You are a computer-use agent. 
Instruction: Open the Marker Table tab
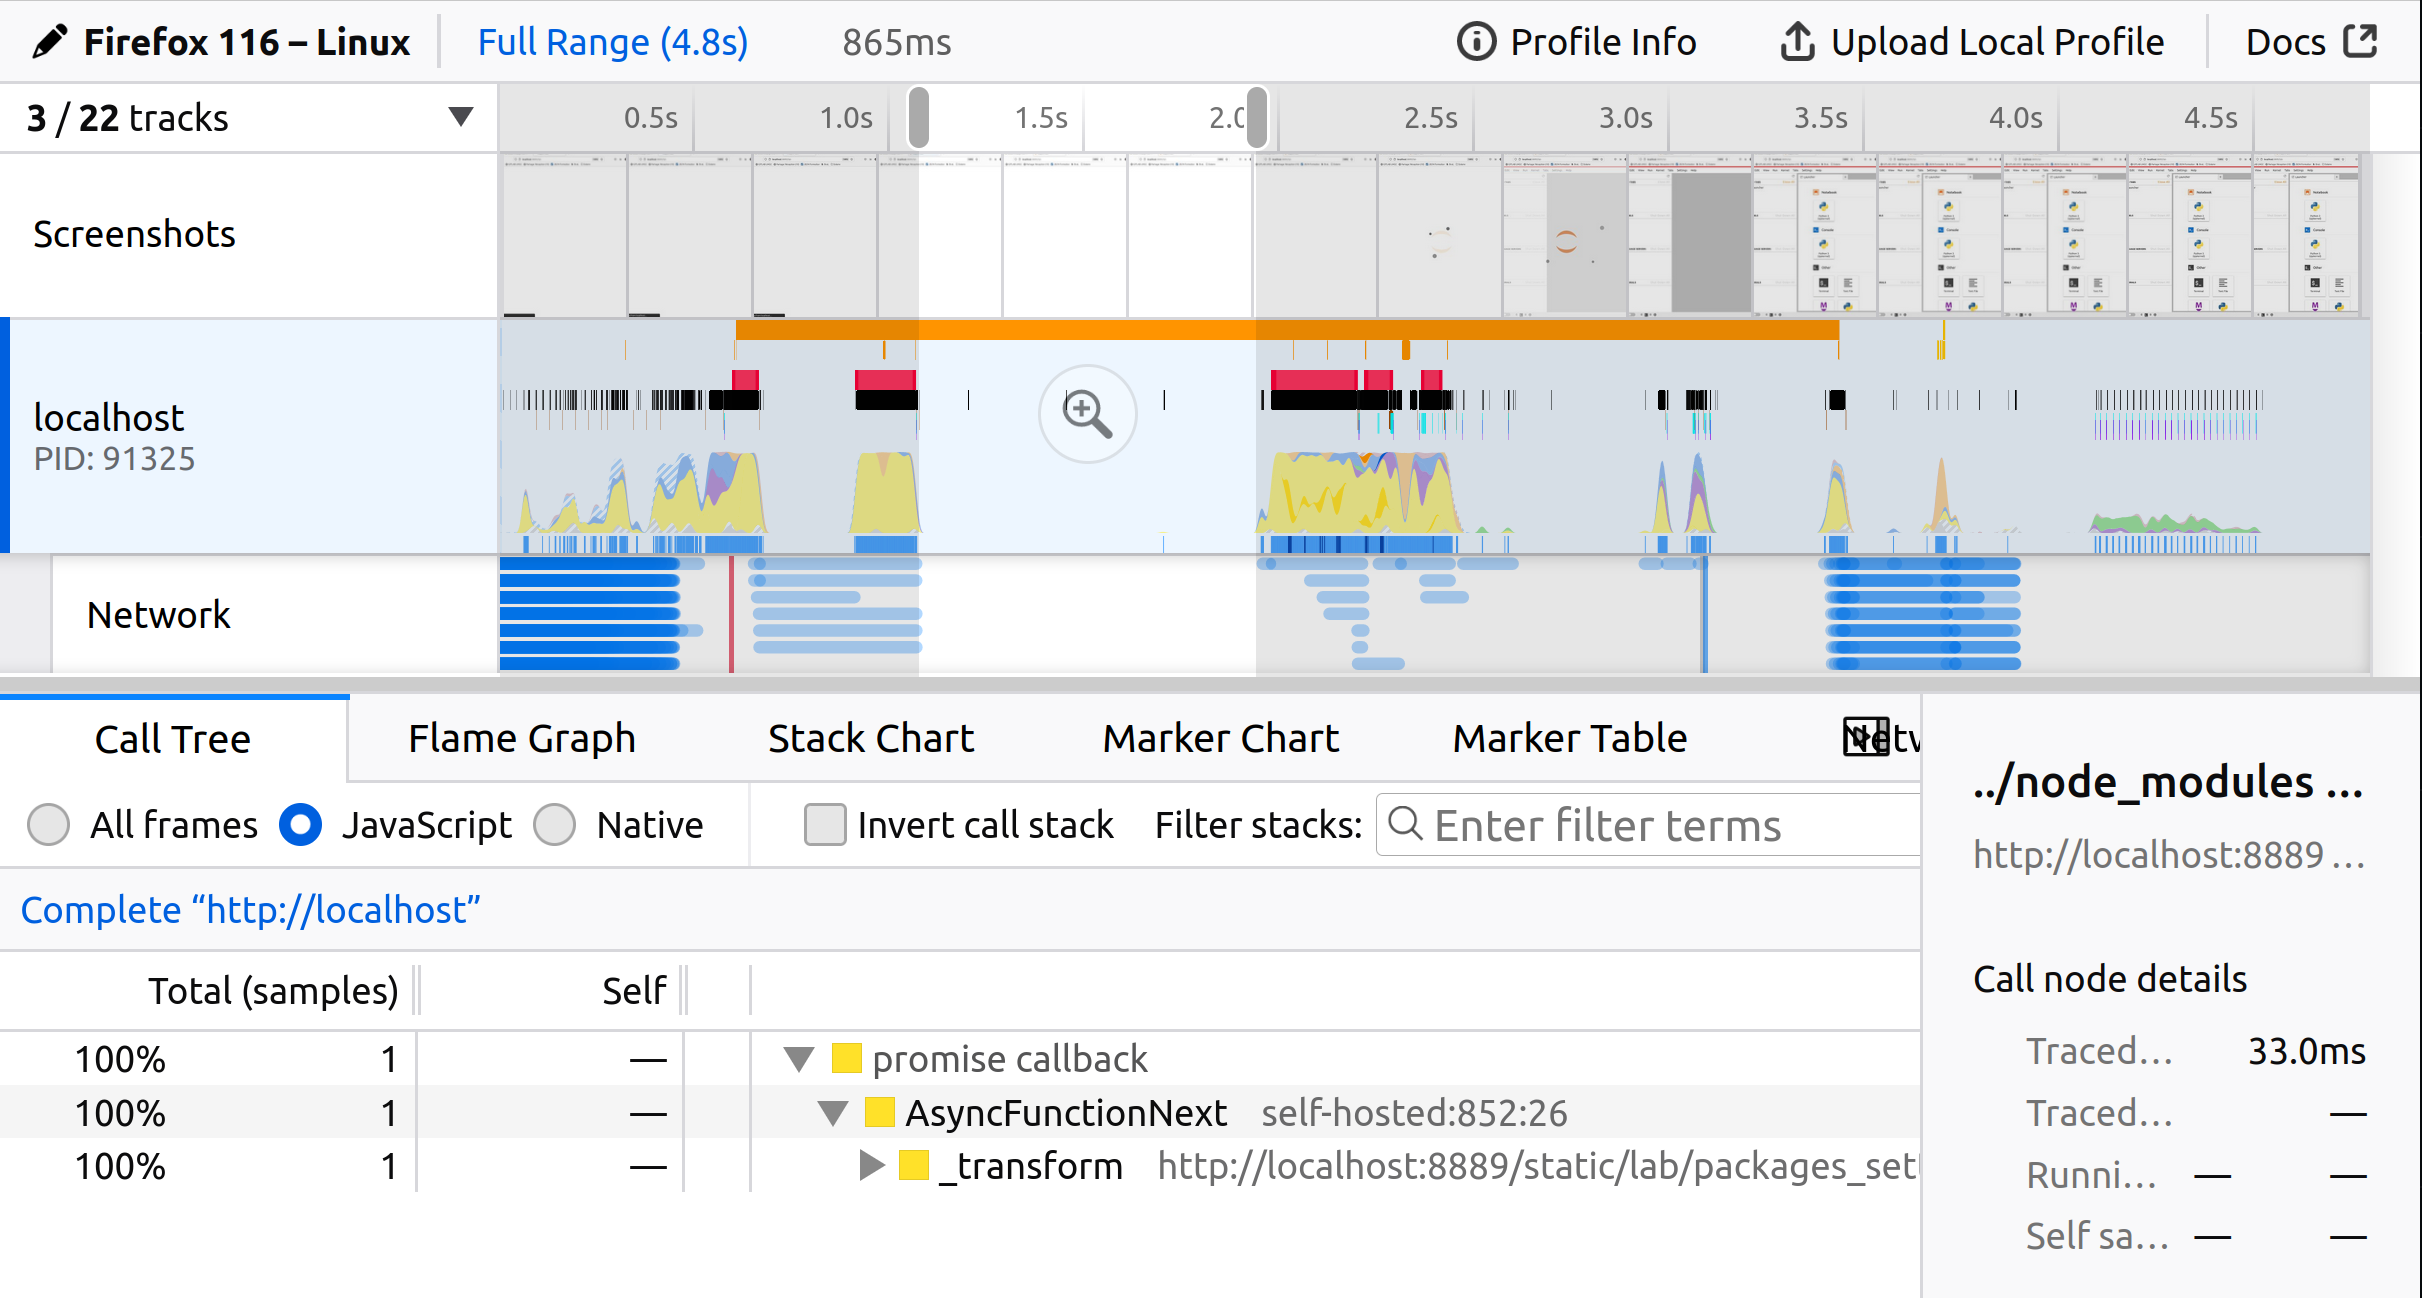1568,737
